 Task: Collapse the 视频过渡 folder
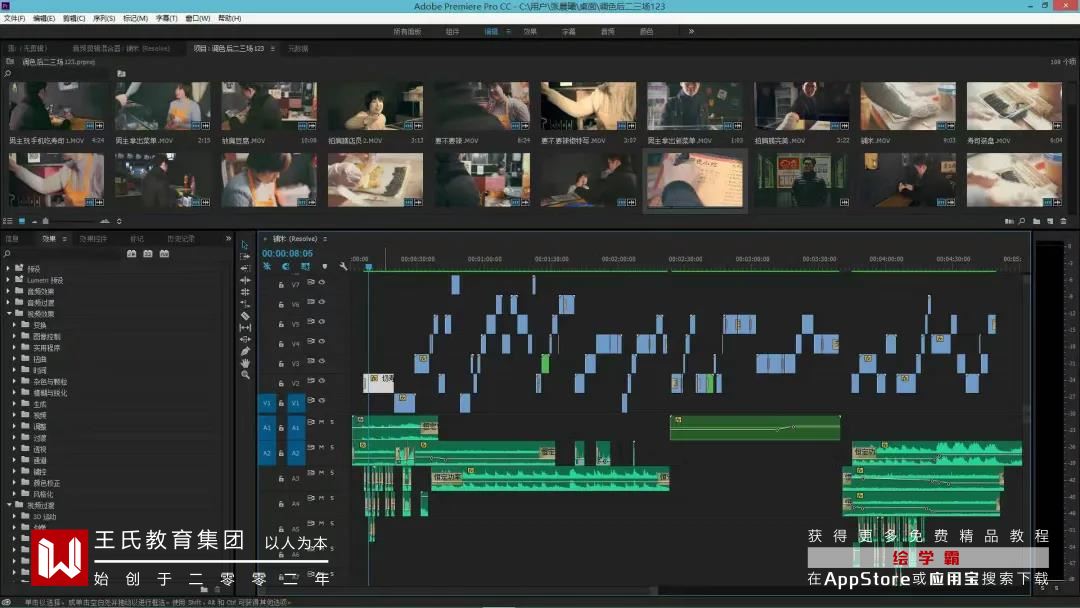click(x=9, y=505)
